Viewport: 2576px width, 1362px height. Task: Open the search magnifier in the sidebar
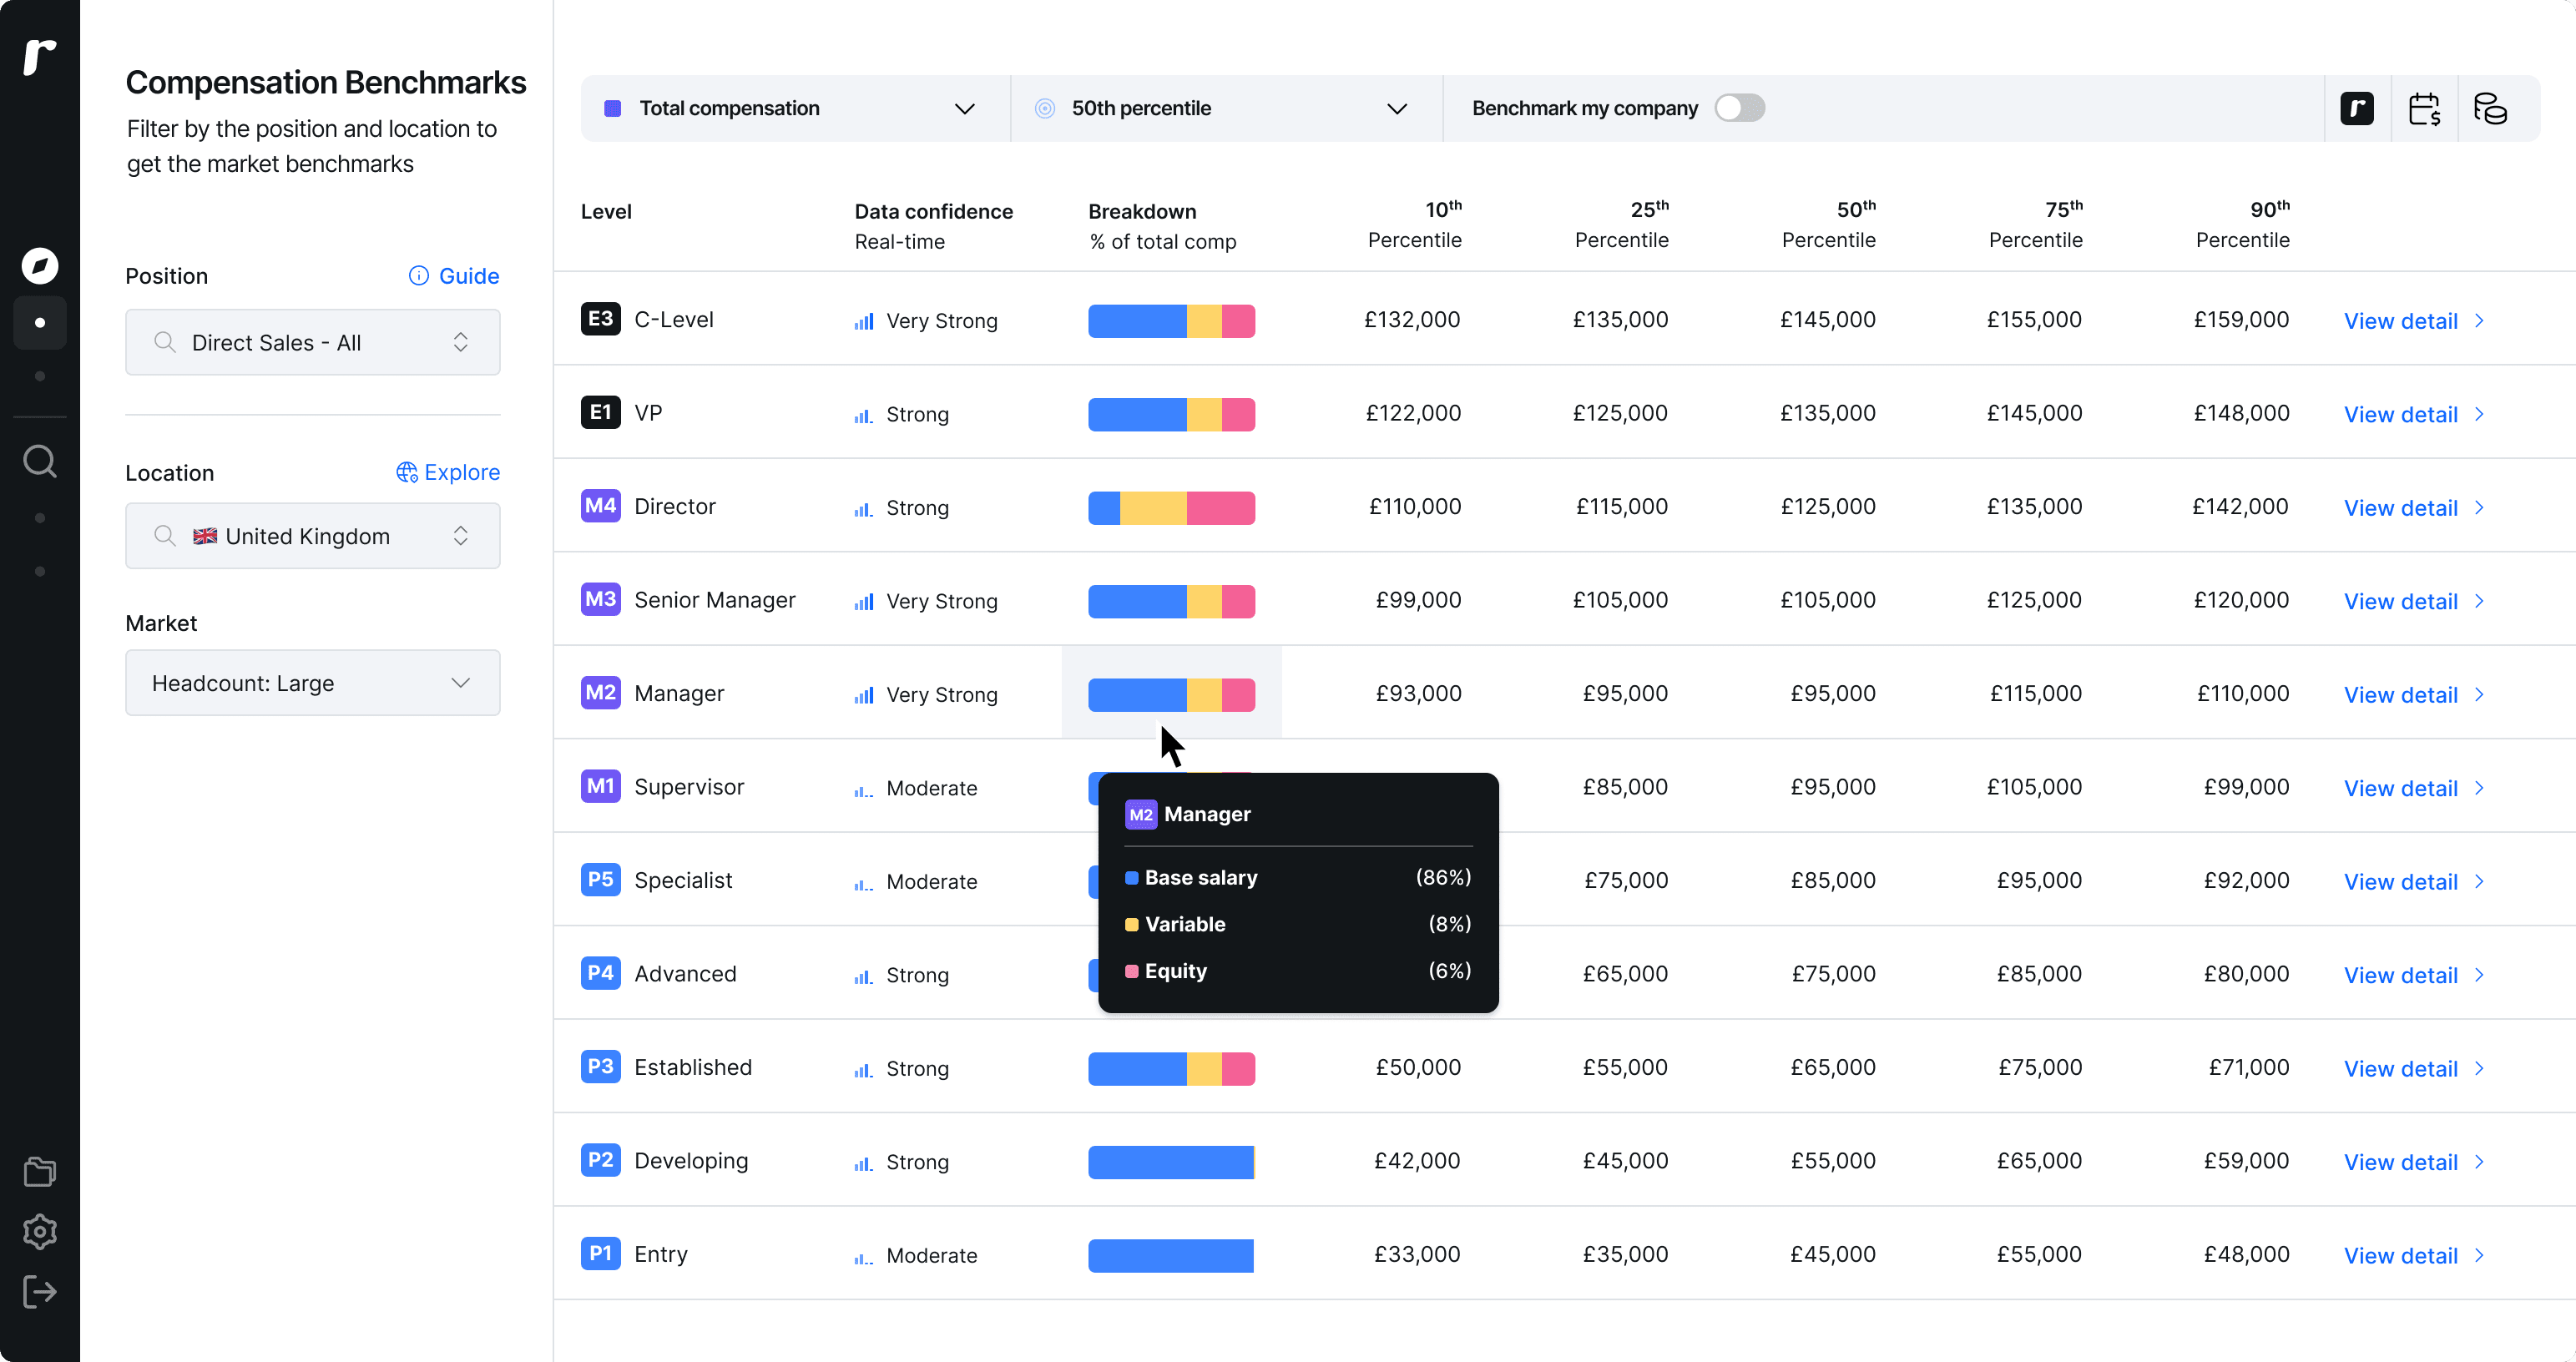click(40, 461)
